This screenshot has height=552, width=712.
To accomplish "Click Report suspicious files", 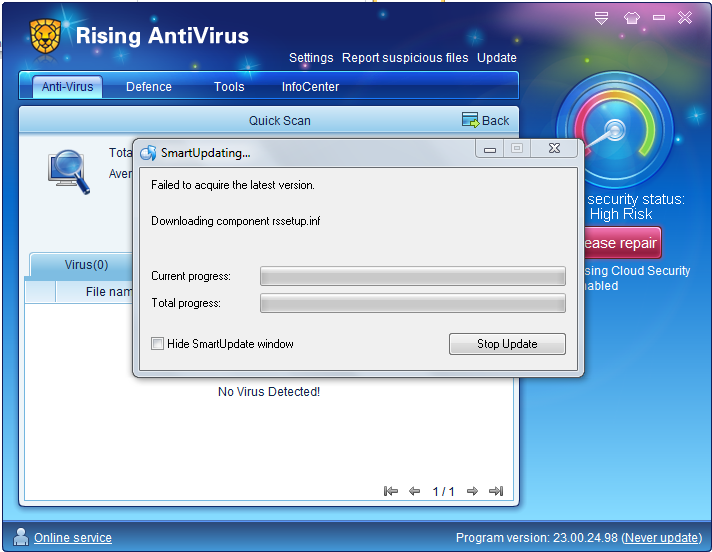I will (x=405, y=58).
